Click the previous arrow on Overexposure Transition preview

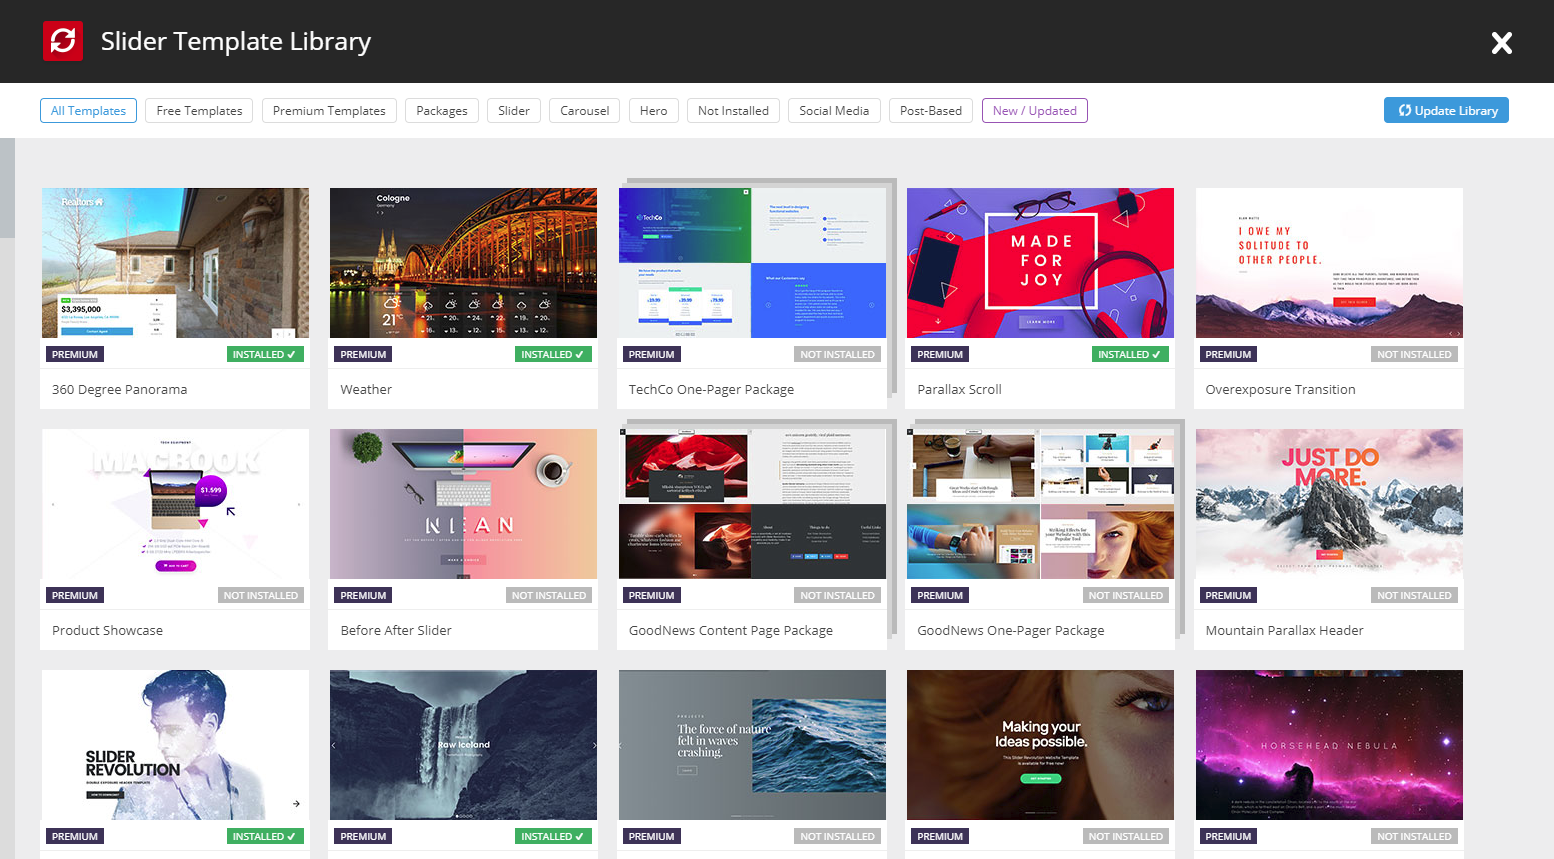(1450, 333)
